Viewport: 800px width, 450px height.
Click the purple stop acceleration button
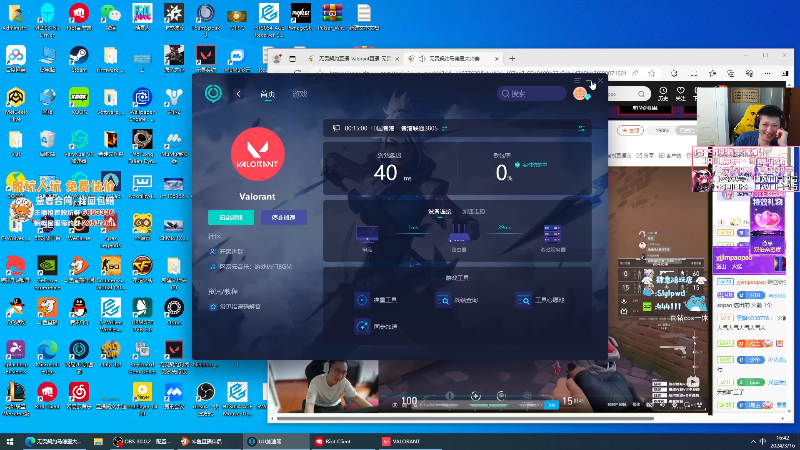point(284,217)
